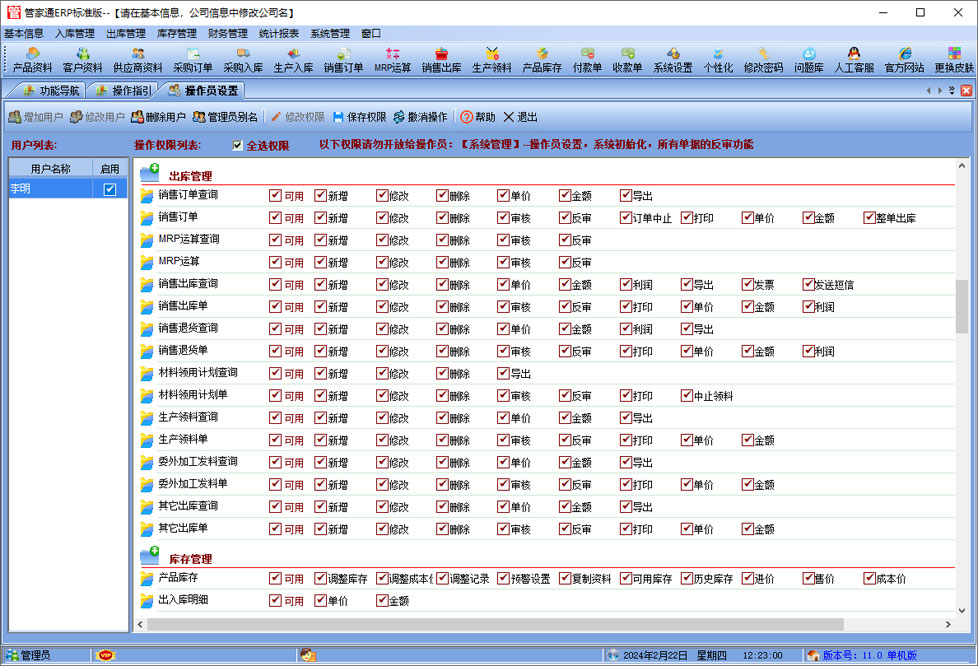Click the 删除用户 button
Image resolution: width=978 pixels, height=666 pixels.
tap(158, 117)
